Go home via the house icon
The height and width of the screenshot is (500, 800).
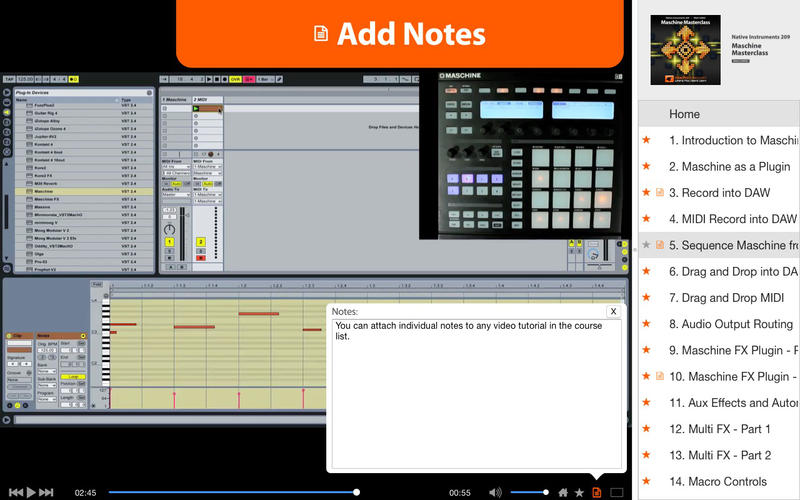click(x=563, y=492)
